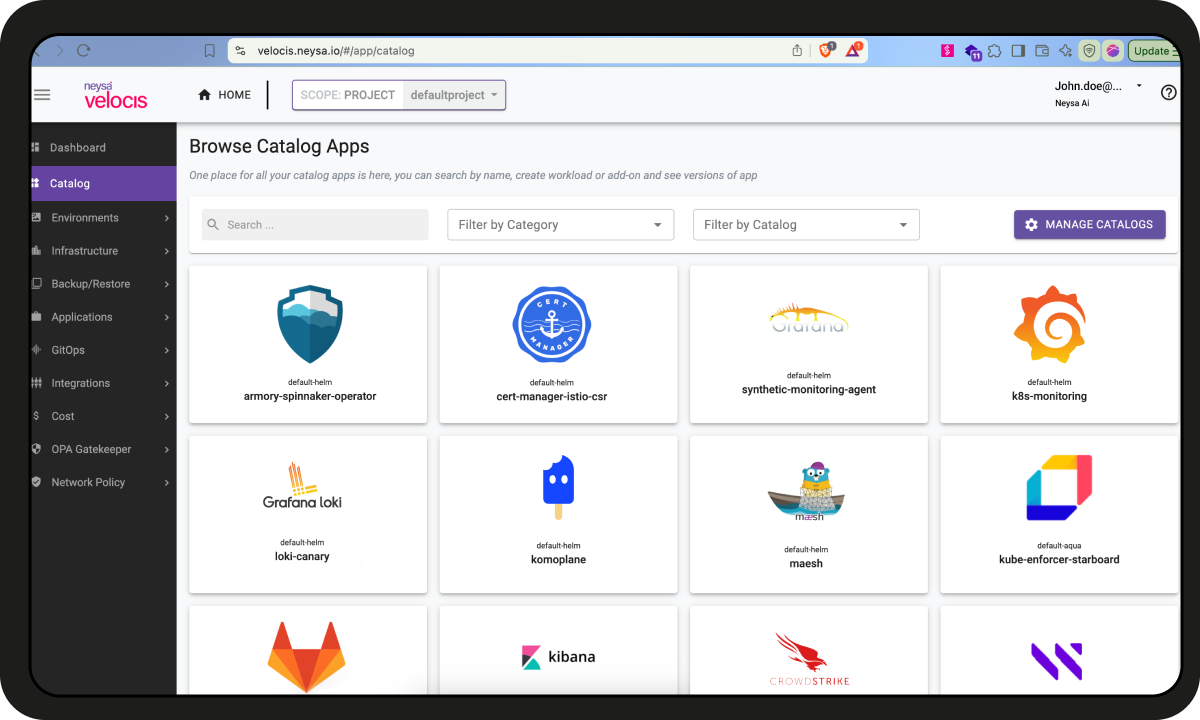The image size is (1200, 720).
Task: Open Network Policy in the sidebar
Action: pyautogui.click(x=104, y=482)
